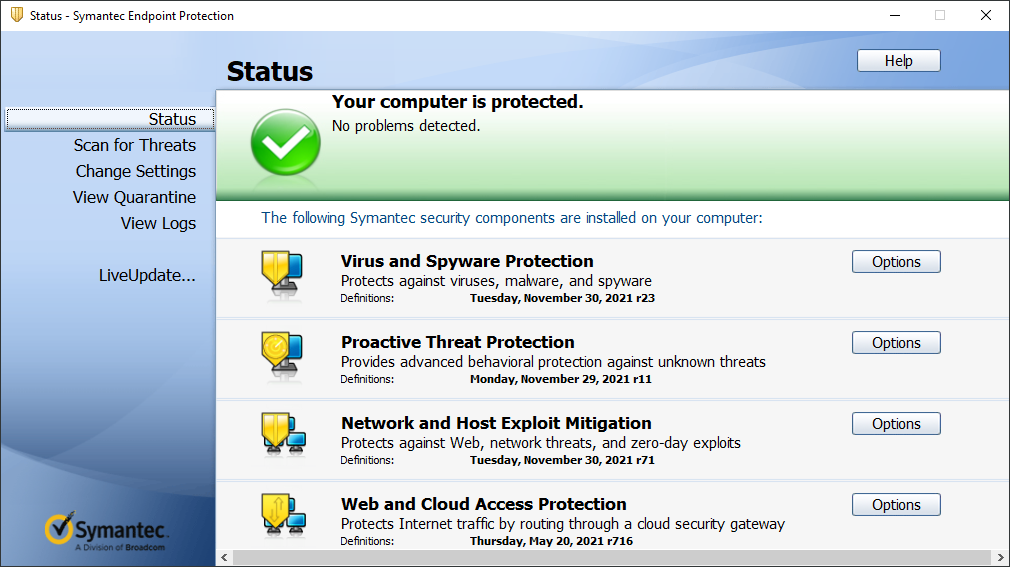The image size is (1010, 567).
Task: Open Options for Network and Host Exploit Mitigation
Action: (895, 424)
